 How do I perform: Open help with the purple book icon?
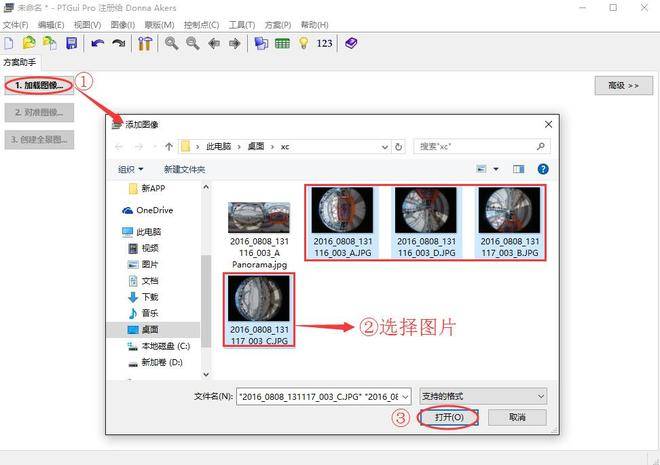pos(351,43)
